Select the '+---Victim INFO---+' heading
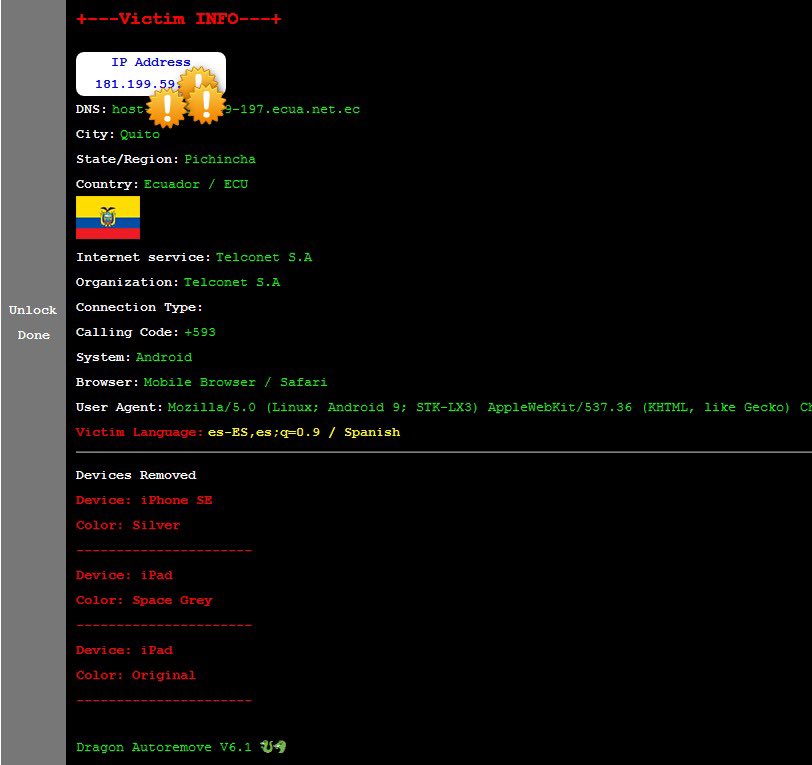The width and height of the screenshot is (812, 765). tap(179, 19)
